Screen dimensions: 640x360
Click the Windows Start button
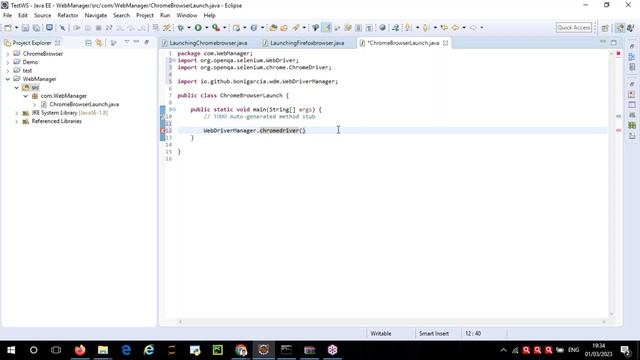coord(11,350)
